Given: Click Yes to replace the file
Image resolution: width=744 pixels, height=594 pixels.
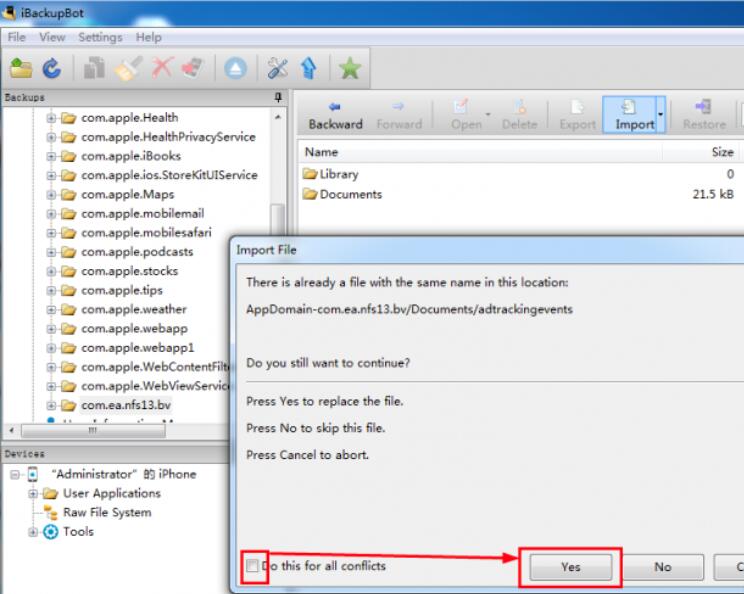Looking at the screenshot, I should tap(570, 567).
